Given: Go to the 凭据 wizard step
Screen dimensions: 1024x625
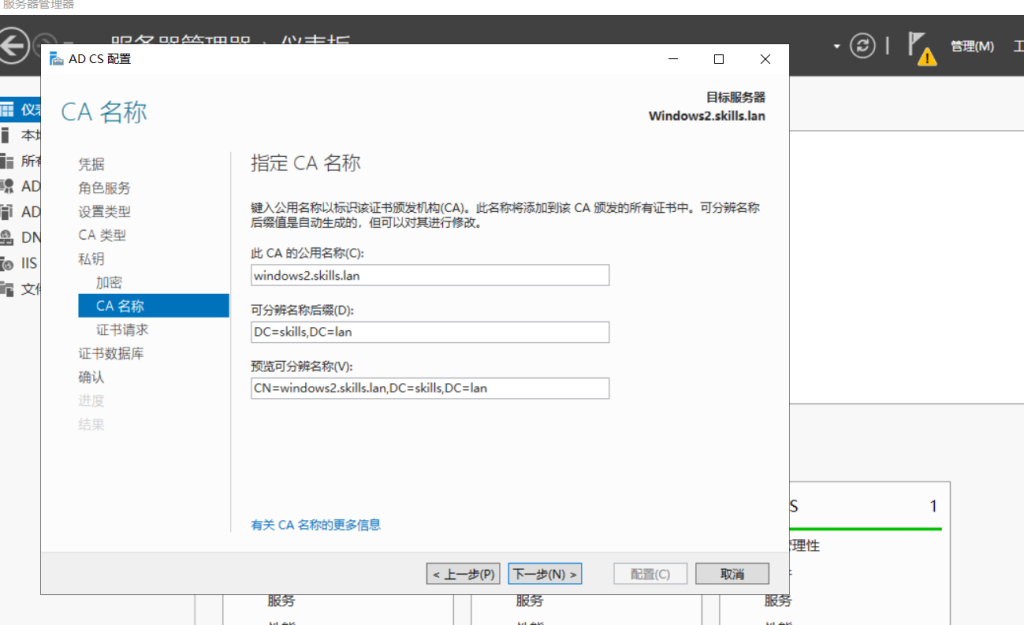Looking at the screenshot, I should pyautogui.click(x=91, y=164).
